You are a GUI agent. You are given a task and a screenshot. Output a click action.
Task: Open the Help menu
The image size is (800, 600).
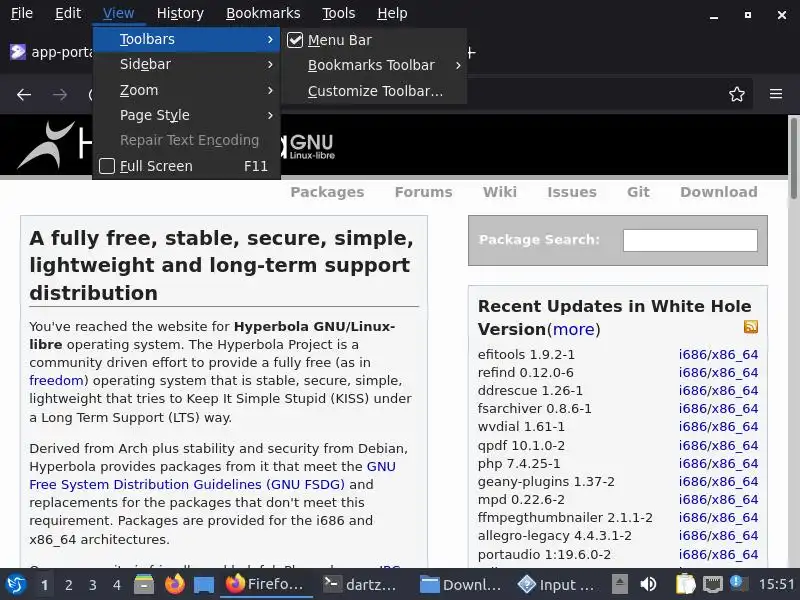click(392, 13)
